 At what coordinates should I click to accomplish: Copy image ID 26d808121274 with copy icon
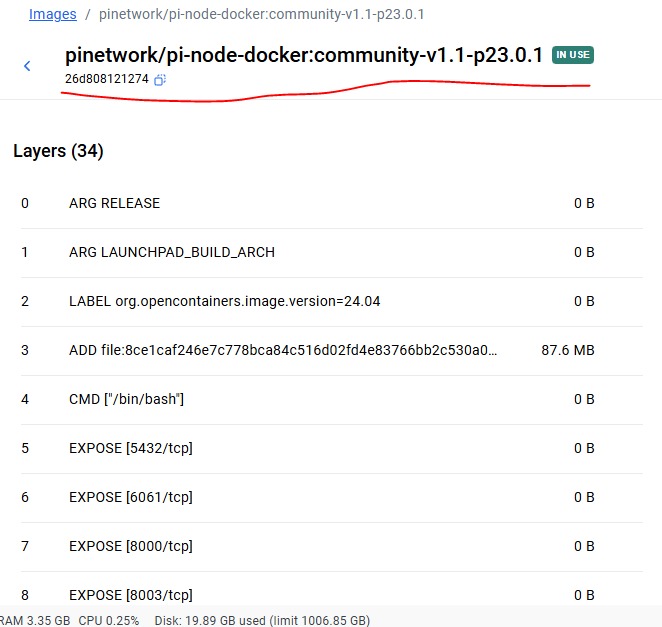pos(160,79)
